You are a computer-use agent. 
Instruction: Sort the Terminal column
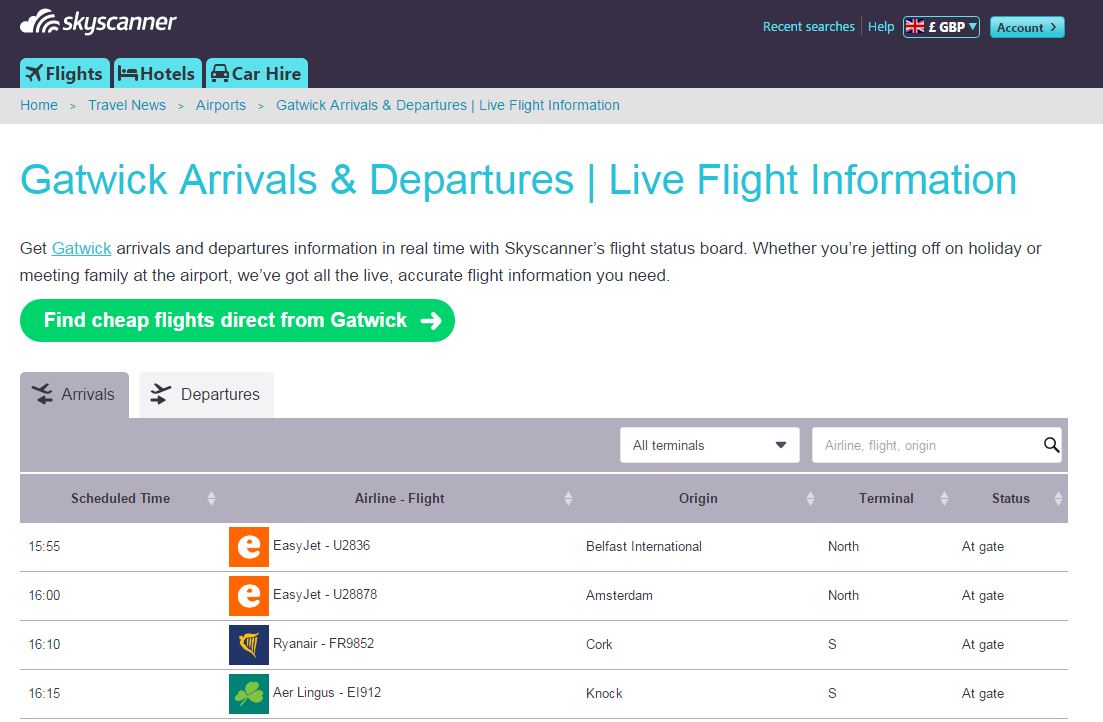943,499
